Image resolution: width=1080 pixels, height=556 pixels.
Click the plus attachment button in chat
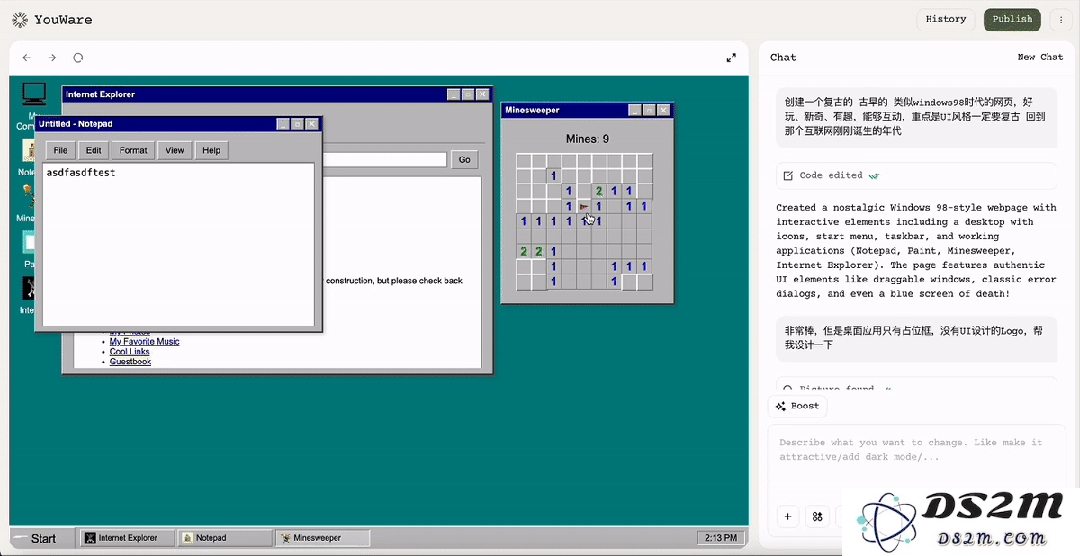tap(788, 516)
